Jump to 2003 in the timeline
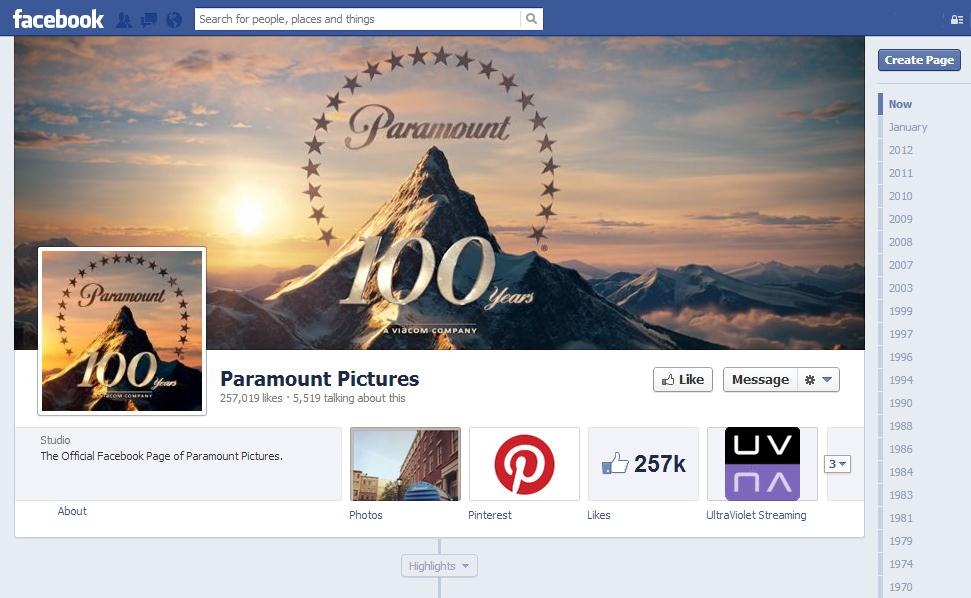Viewport: 971px width, 598px height. pos(901,288)
